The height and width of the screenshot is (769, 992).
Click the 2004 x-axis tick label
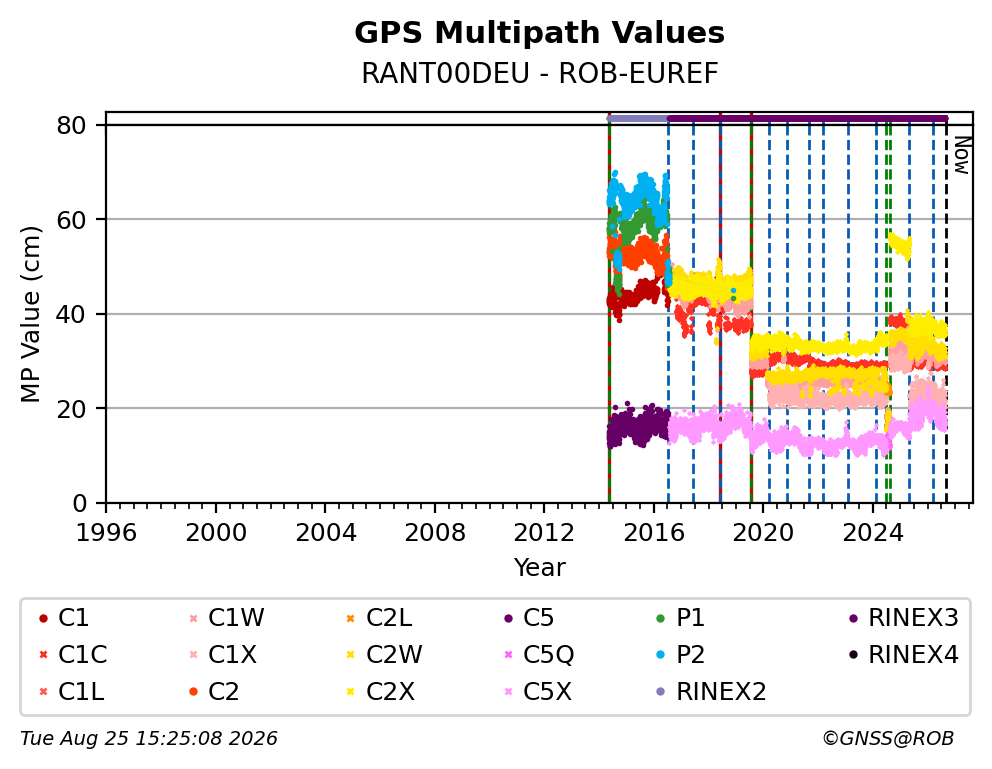[x=325, y=533]
